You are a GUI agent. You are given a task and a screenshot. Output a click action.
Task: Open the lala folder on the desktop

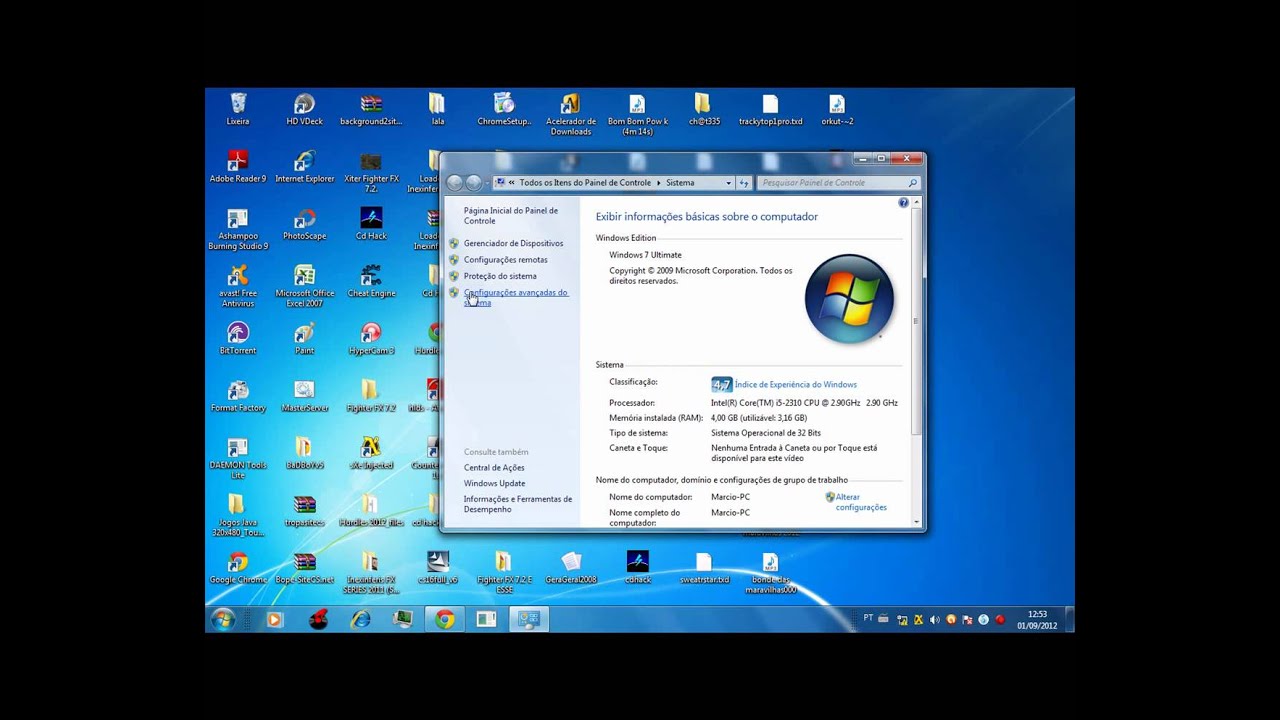(x=437, y=109)
